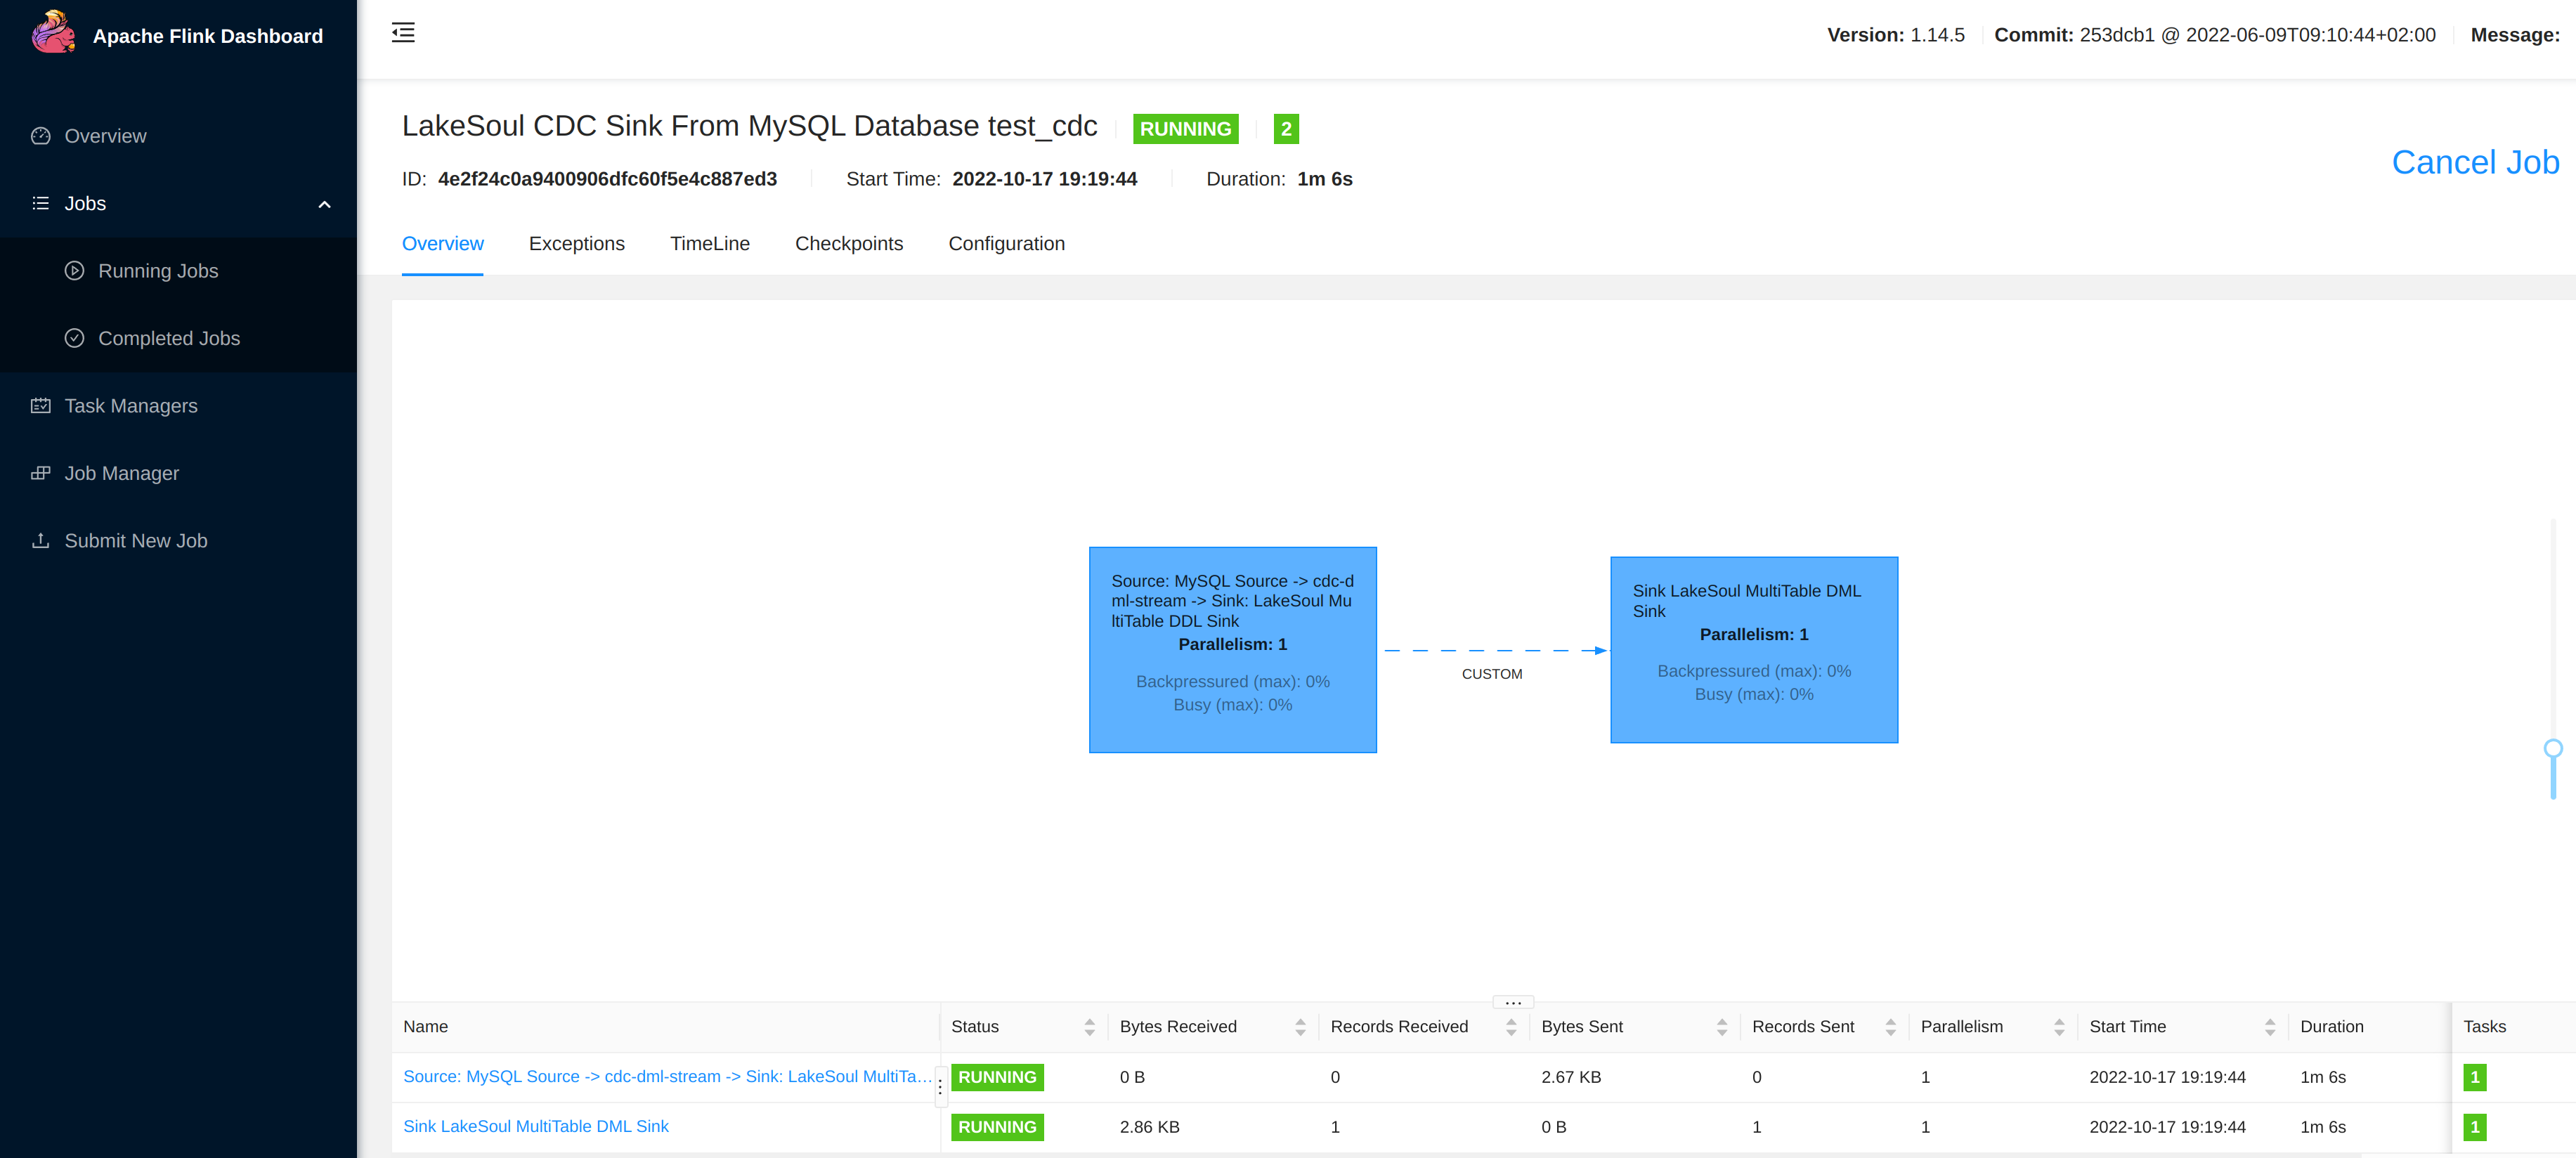Viewport: 2576px width, 1158px height.
Task: Switch to the job Overview tab
Action: [442, 243]
